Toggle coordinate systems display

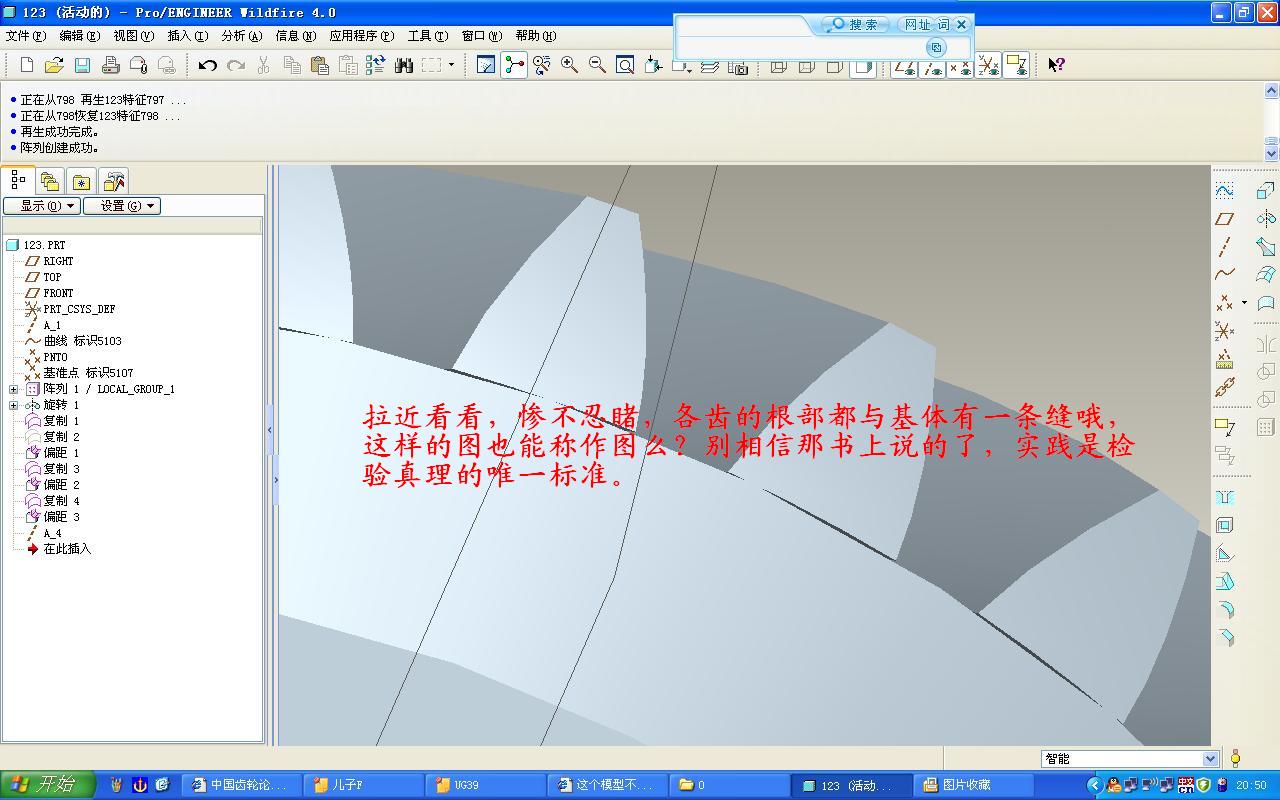click(988, 66)
